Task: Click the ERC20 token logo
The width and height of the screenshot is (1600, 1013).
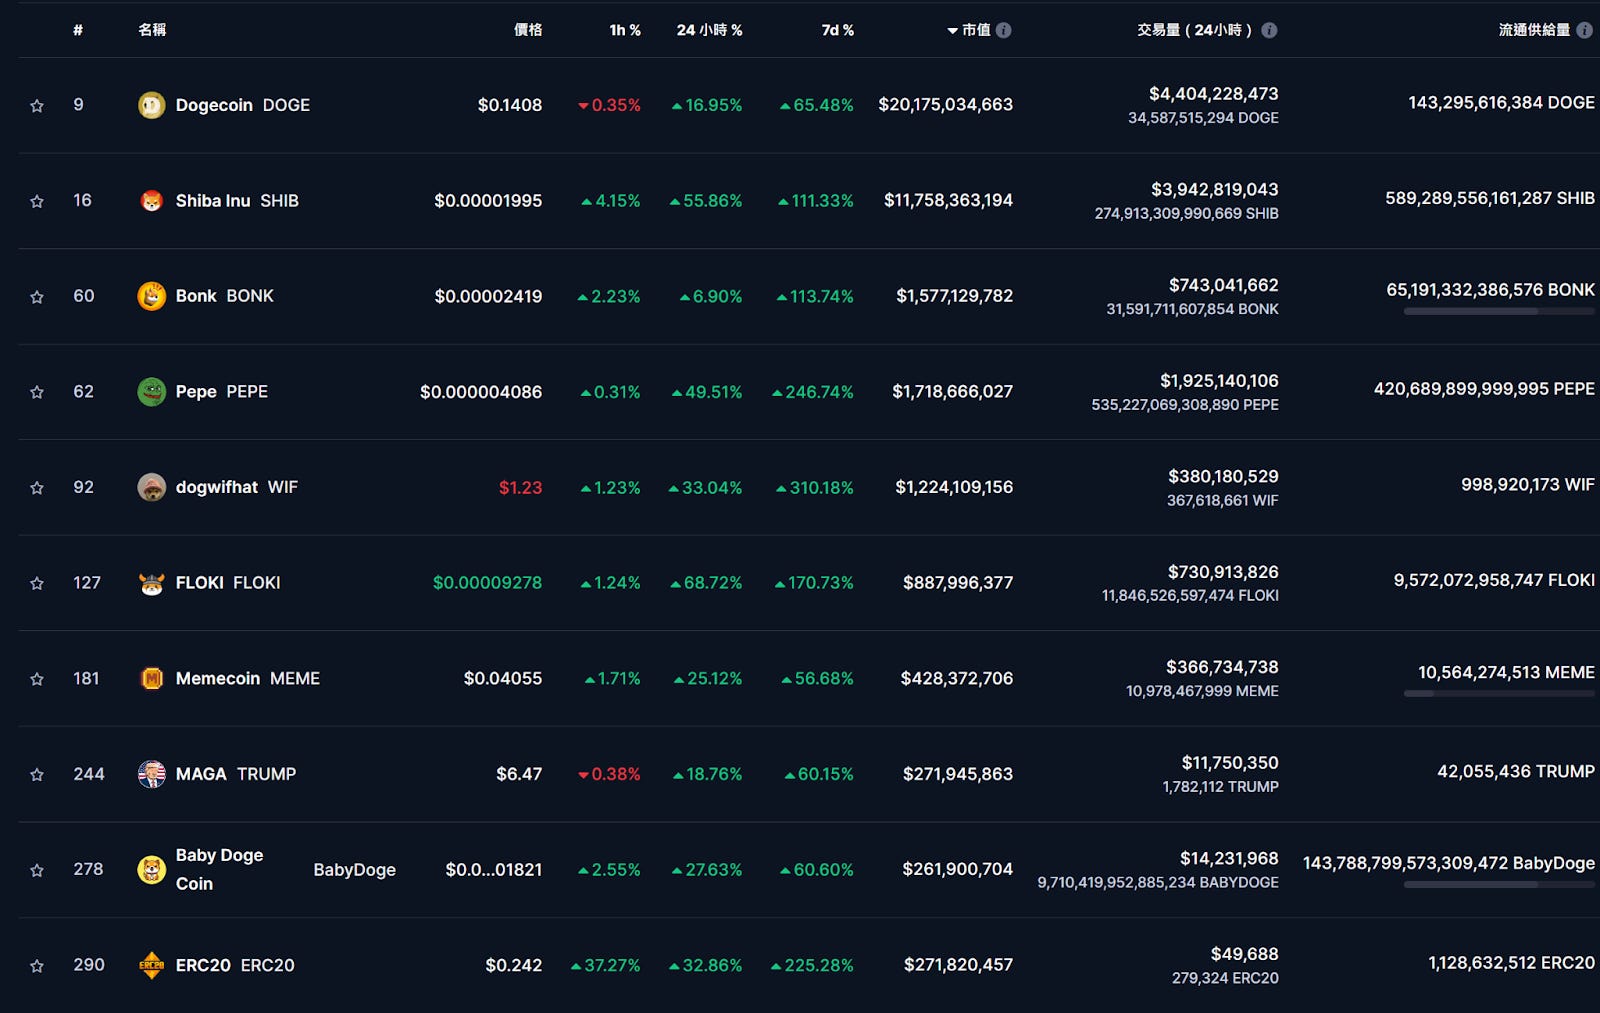Action: (151, 965)
